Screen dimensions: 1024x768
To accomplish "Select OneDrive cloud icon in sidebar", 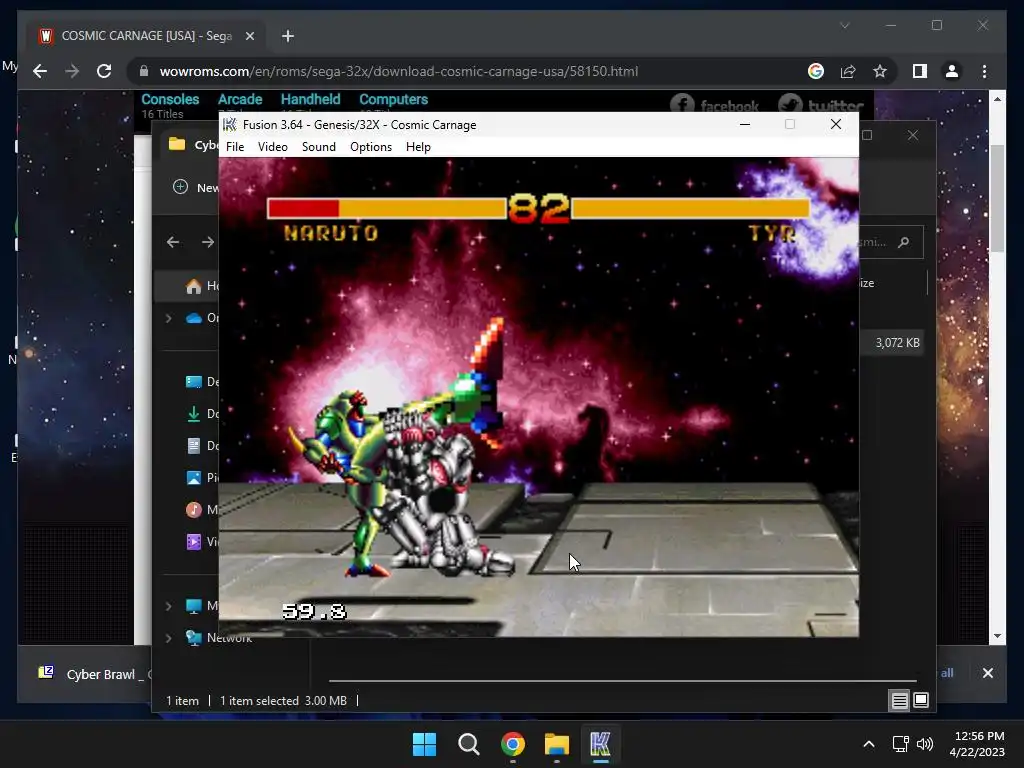I will coord(193,318).
